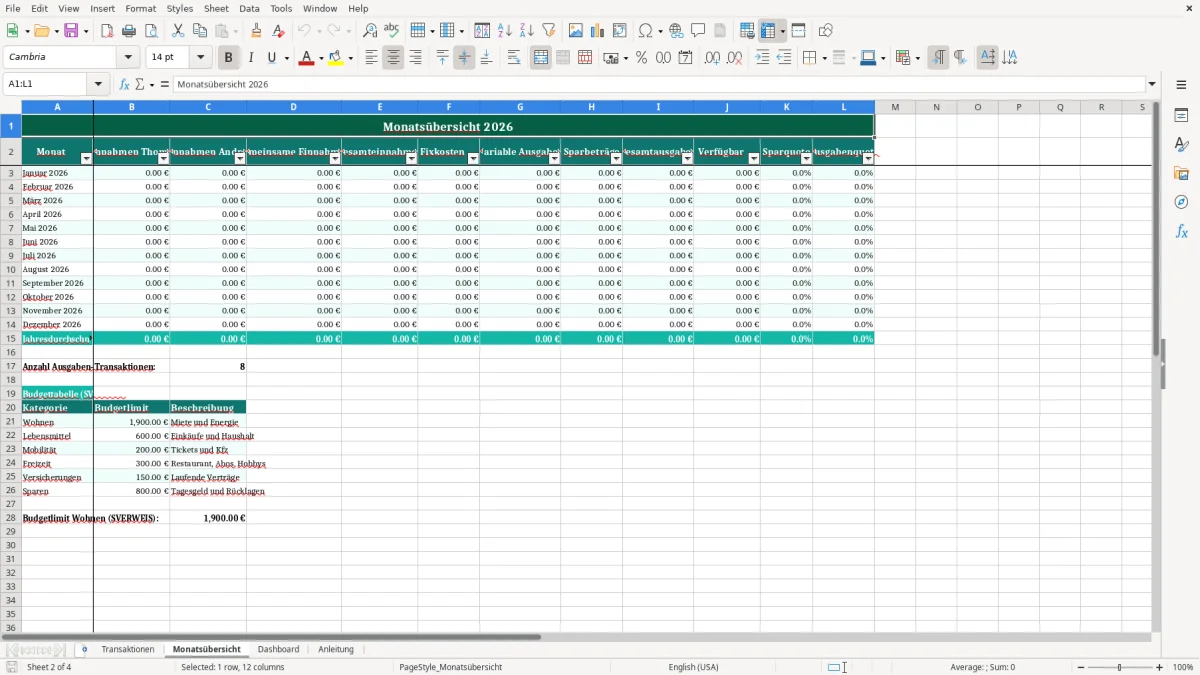1200x675 pixels.
Task: Open the sidebar Properties deck
Action: [1181, 116]
